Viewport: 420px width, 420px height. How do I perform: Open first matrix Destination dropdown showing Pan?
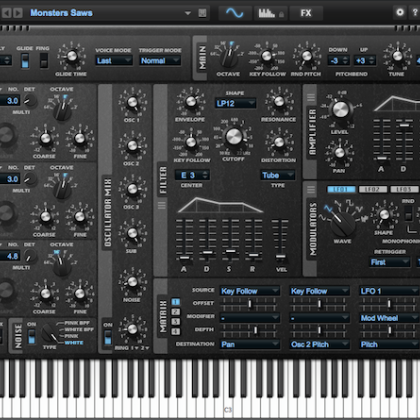coord(250,344)
